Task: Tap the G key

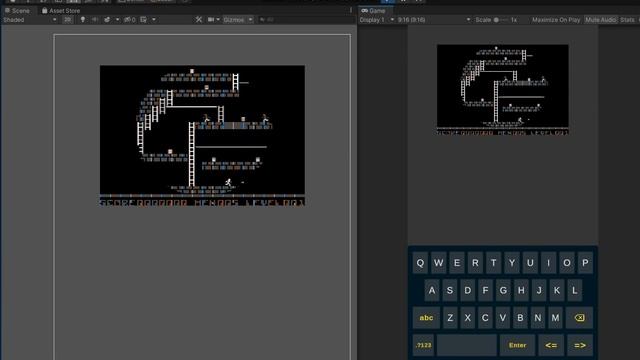Action: 503,290
